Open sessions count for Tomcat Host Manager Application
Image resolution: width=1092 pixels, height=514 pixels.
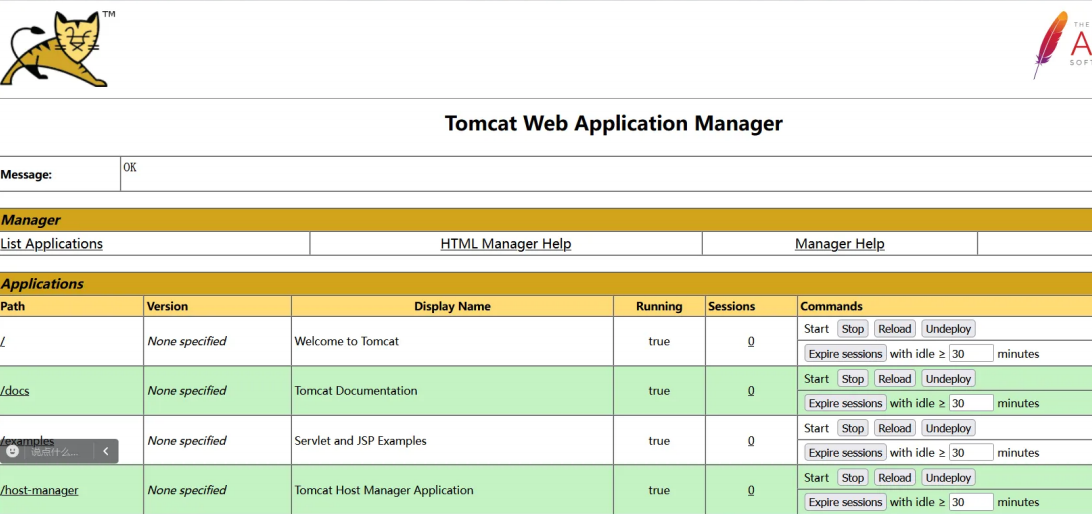coord(751,490)
